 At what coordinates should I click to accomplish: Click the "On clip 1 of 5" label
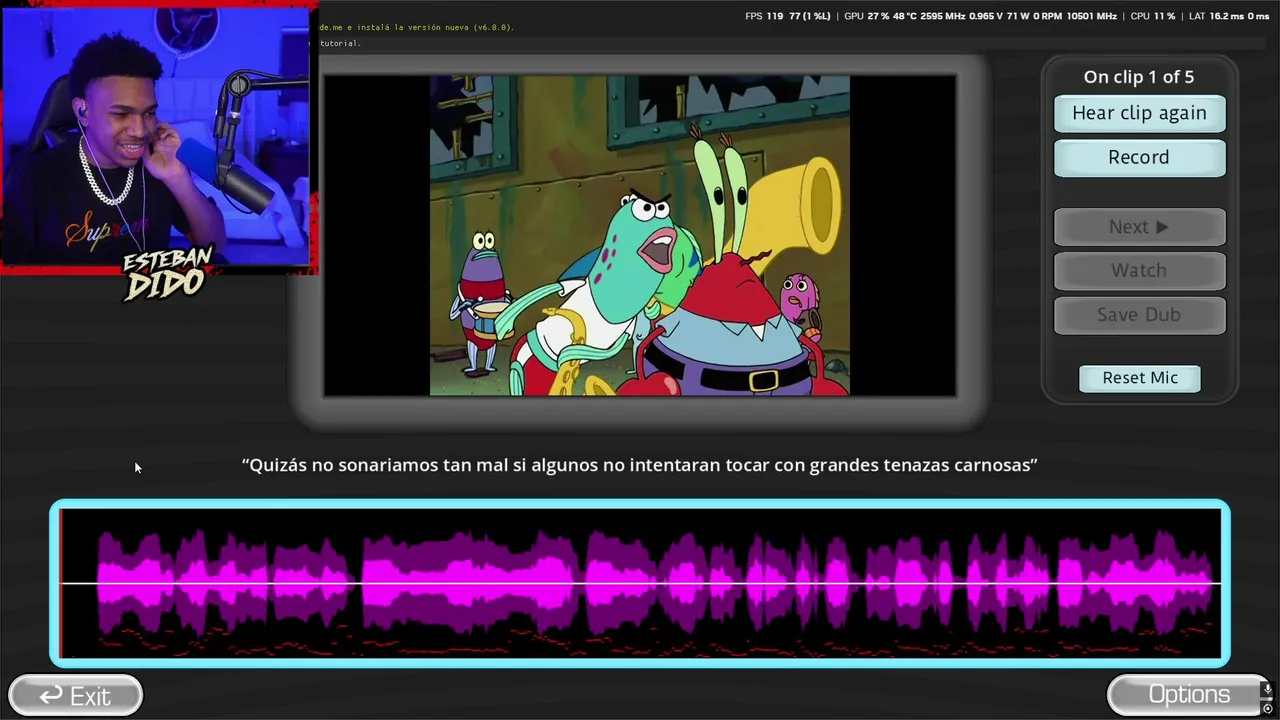(1139, 77)
